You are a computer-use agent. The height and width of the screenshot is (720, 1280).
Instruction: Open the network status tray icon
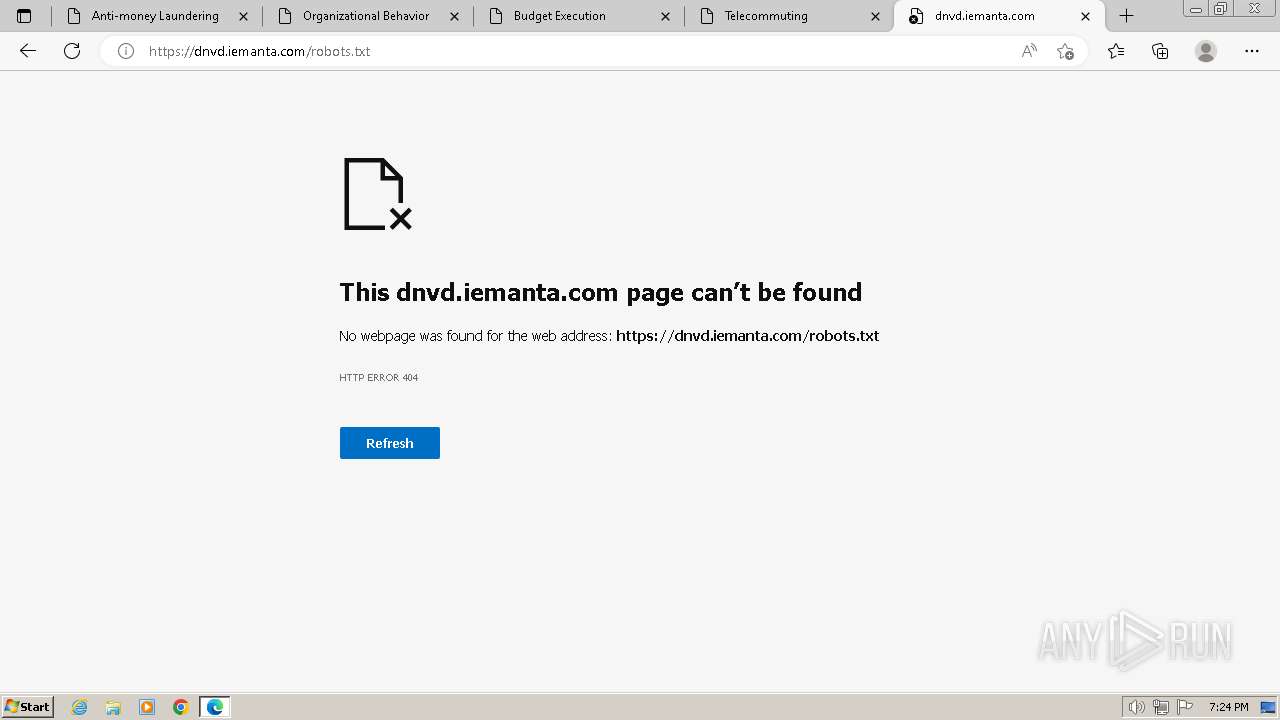click(x=1161, y=707)
